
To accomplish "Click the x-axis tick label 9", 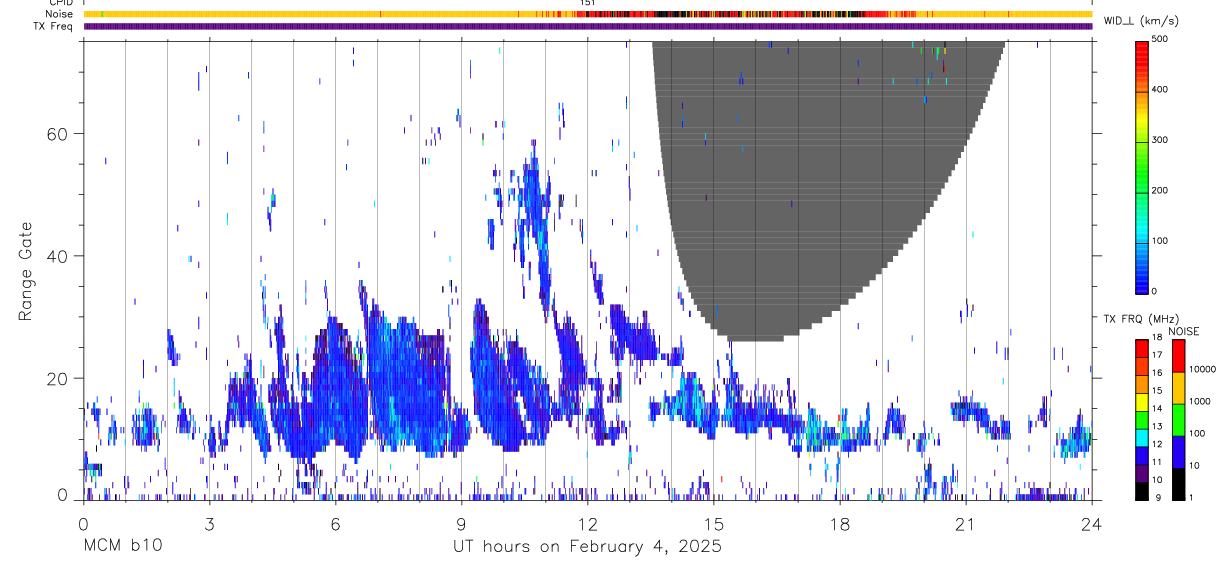I will click(461, 523).
